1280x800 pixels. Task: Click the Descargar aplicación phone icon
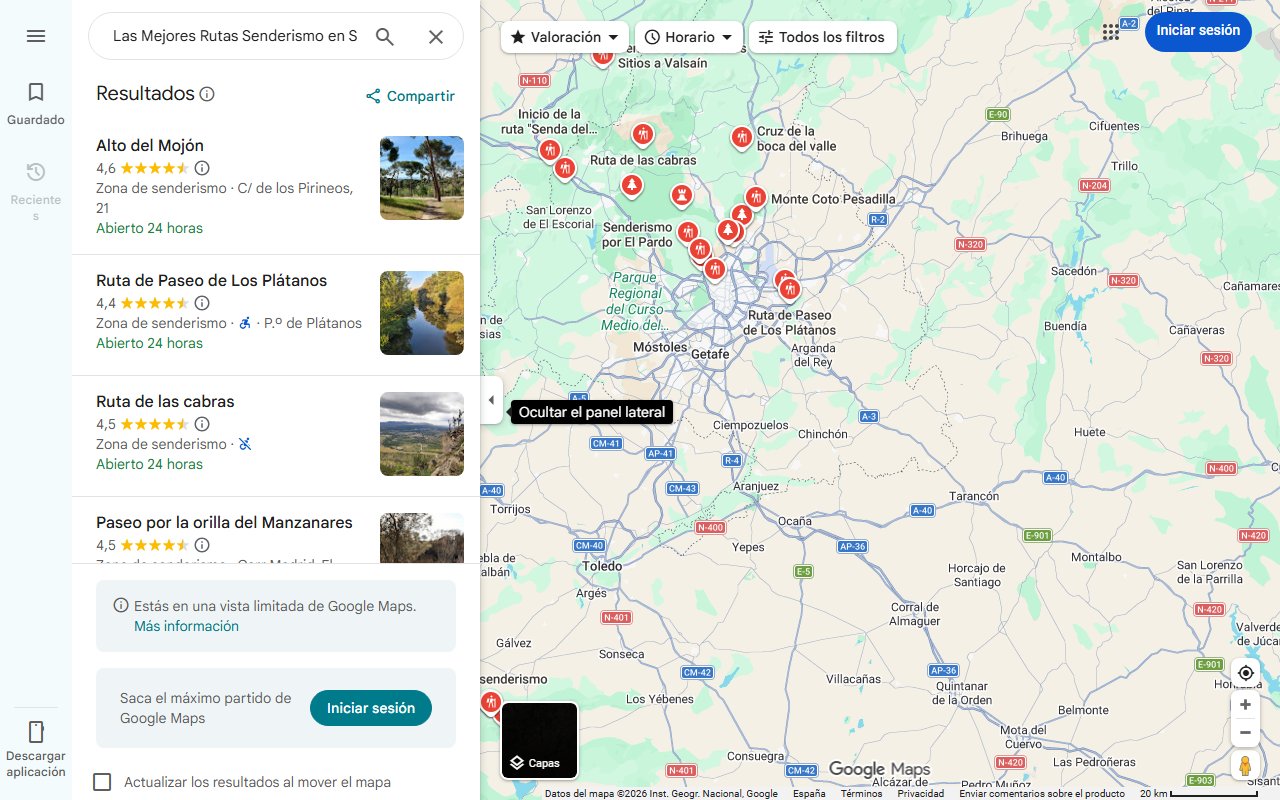(x=36, y=732)
